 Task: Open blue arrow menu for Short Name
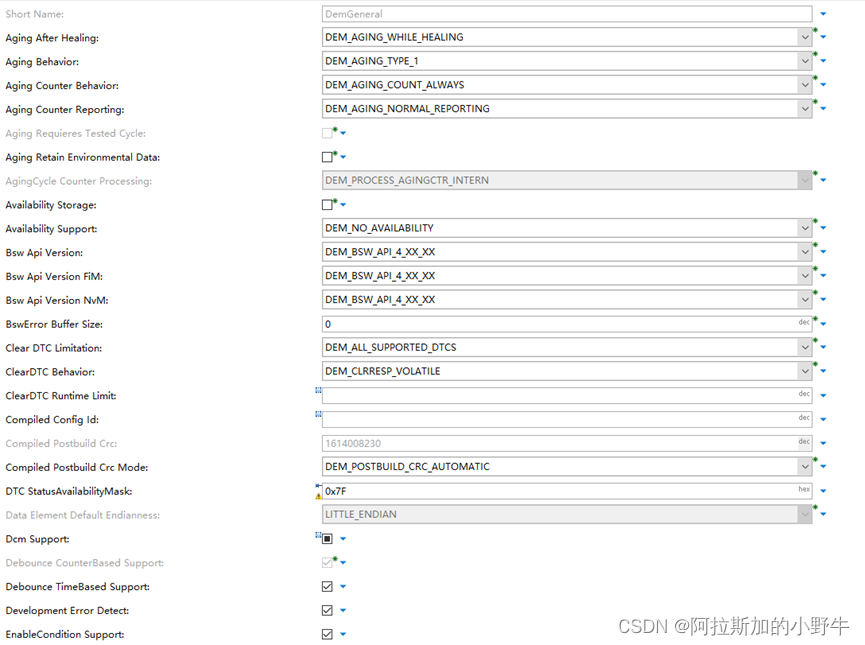click(x=823, y=14)
